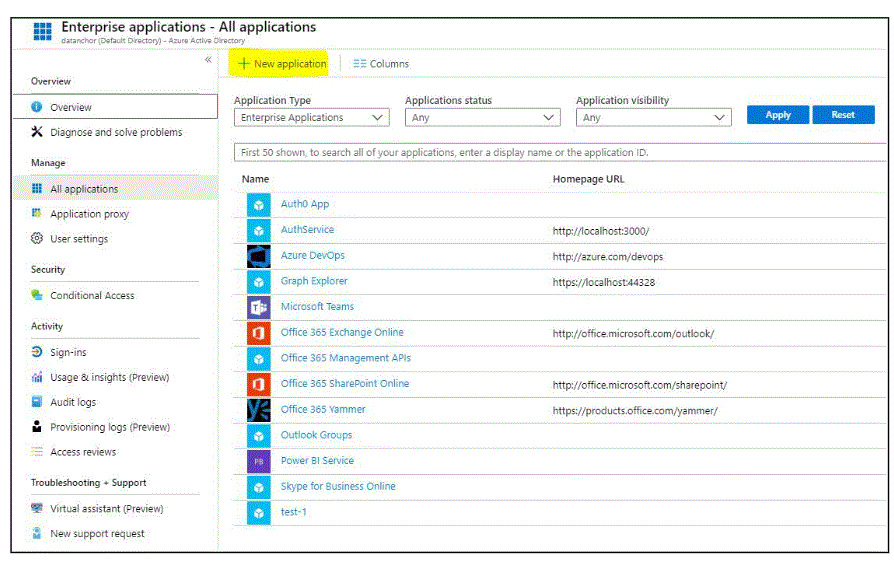Open the Columns chooser
894x567 pixels.
[381, 64]
